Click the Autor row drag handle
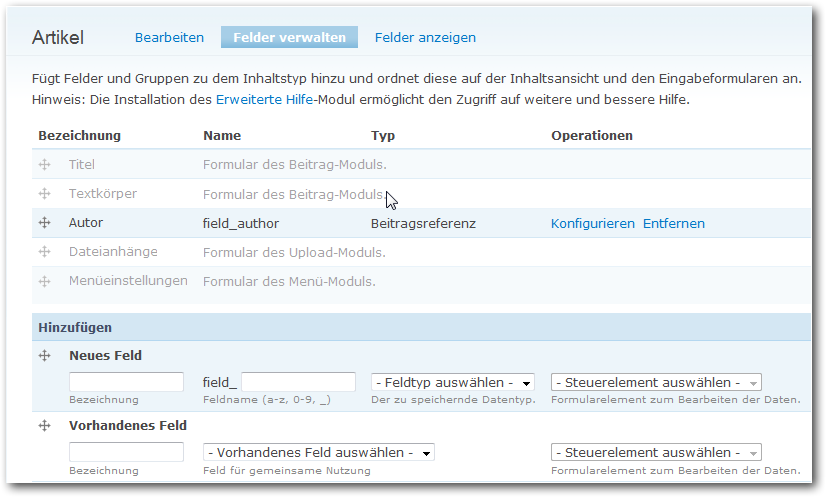The image size is (826, 497). pyautogui.click(x=44, y=223)
